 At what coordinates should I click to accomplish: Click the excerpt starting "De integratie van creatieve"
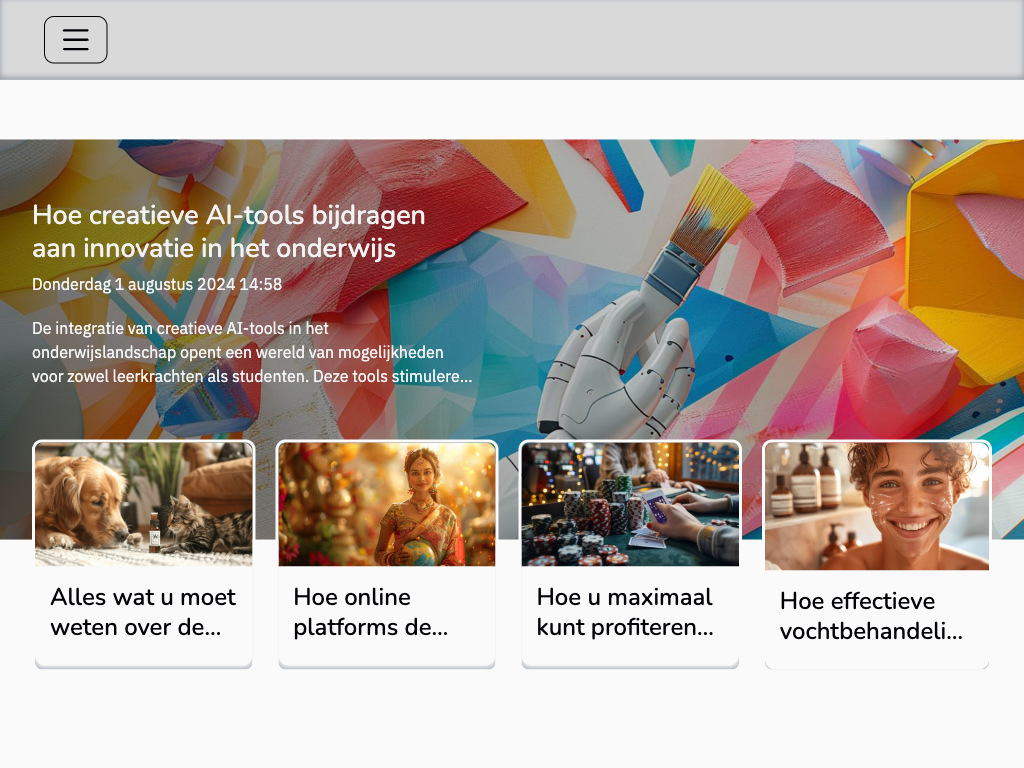[x=252, y=353]
